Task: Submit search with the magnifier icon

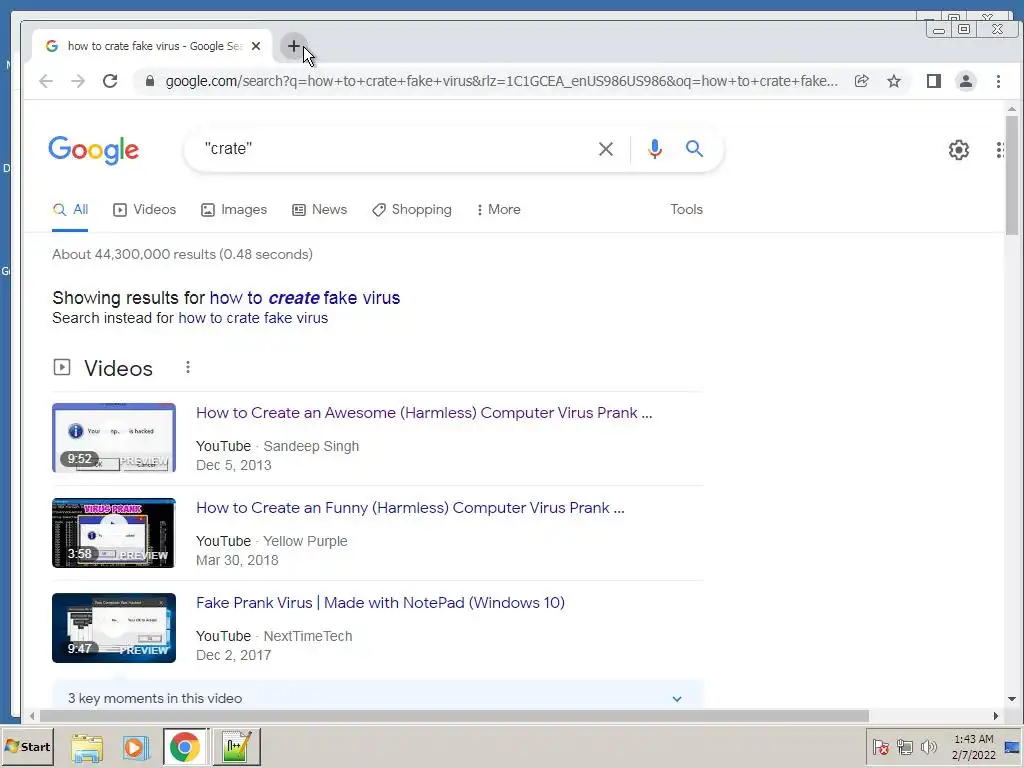Action: 694,149
